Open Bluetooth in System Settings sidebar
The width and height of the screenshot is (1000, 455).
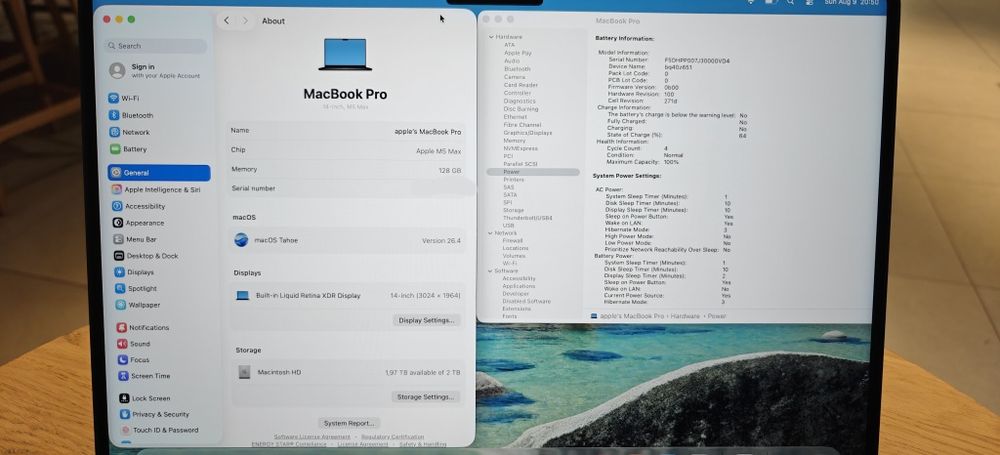131,116
